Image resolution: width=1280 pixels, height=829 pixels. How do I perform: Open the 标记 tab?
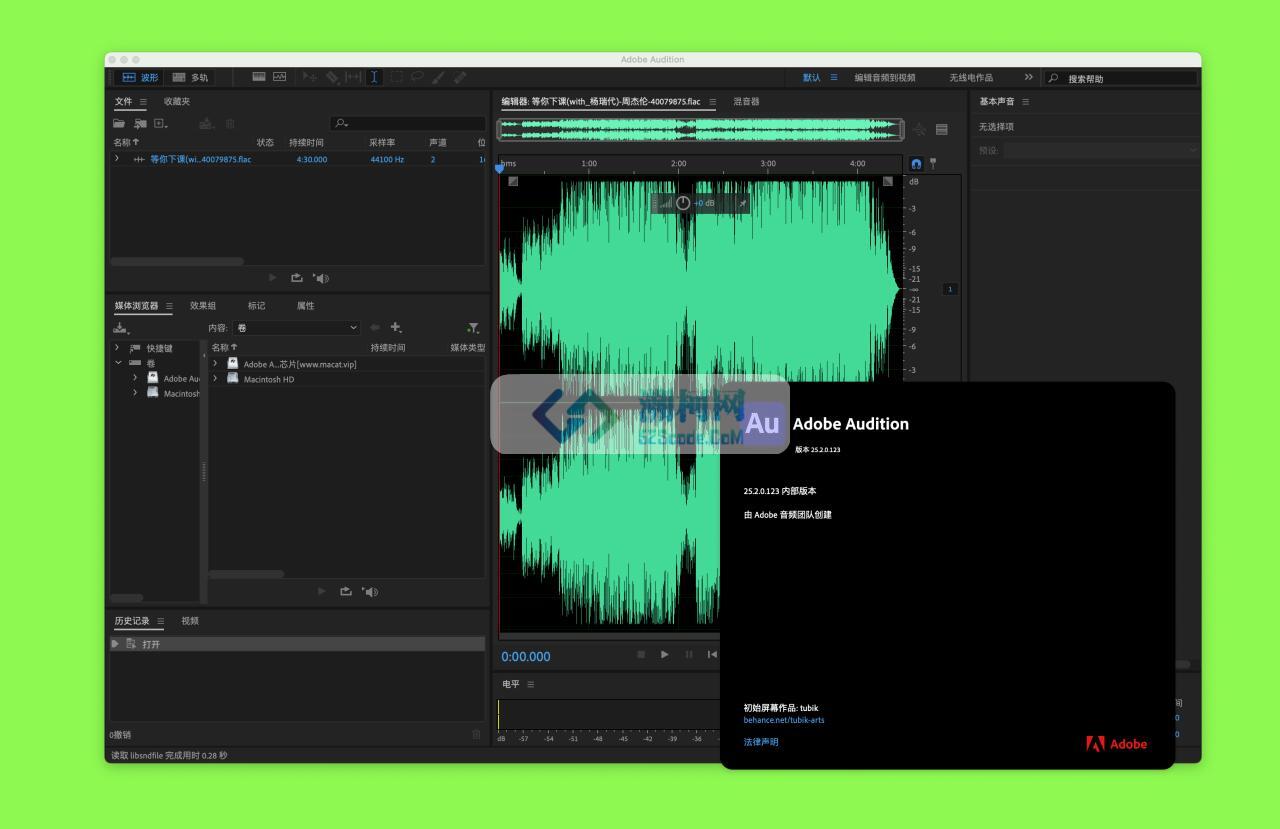coord(257,306)
